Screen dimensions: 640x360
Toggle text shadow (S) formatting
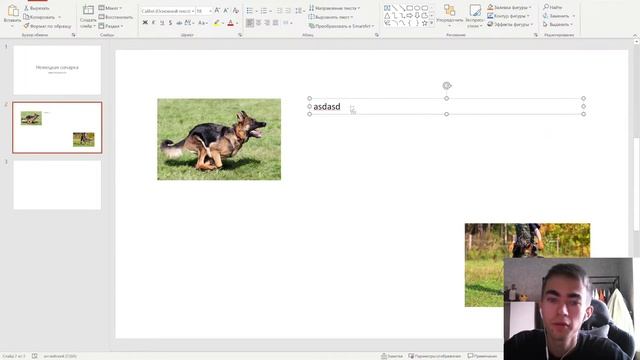point(170,23)
